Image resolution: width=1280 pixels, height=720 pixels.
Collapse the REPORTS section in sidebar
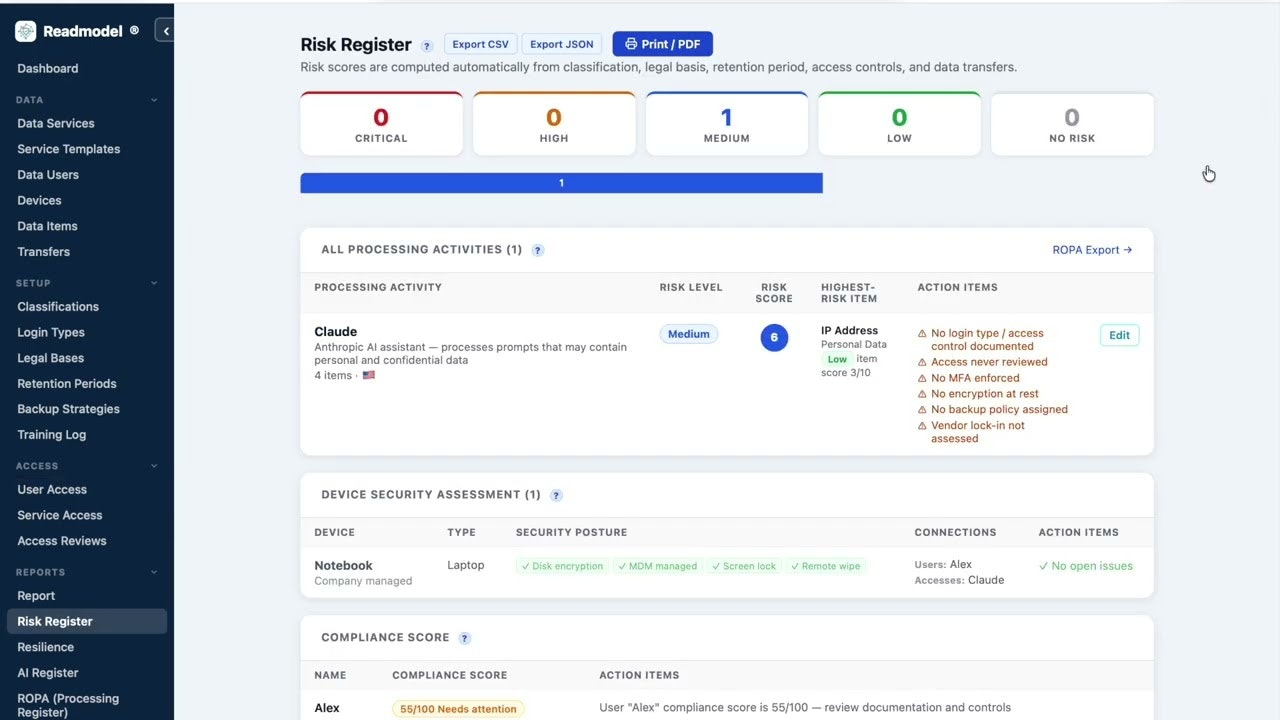coord(154,572)
